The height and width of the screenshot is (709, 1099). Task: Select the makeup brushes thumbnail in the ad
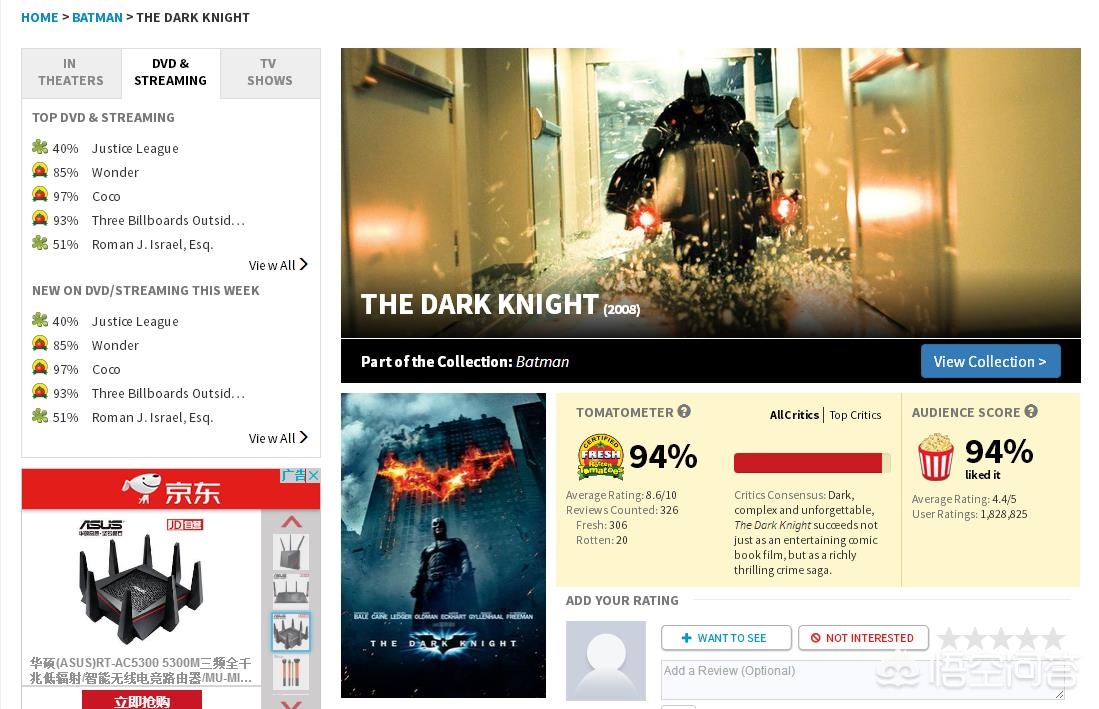pos(291,670)
